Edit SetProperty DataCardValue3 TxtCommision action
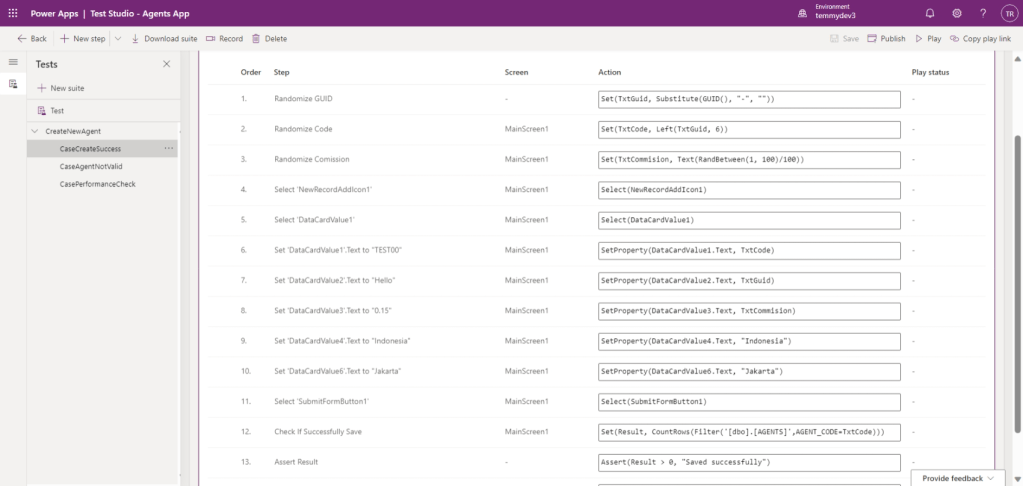The image size is (1023, 486). (749, 311)
